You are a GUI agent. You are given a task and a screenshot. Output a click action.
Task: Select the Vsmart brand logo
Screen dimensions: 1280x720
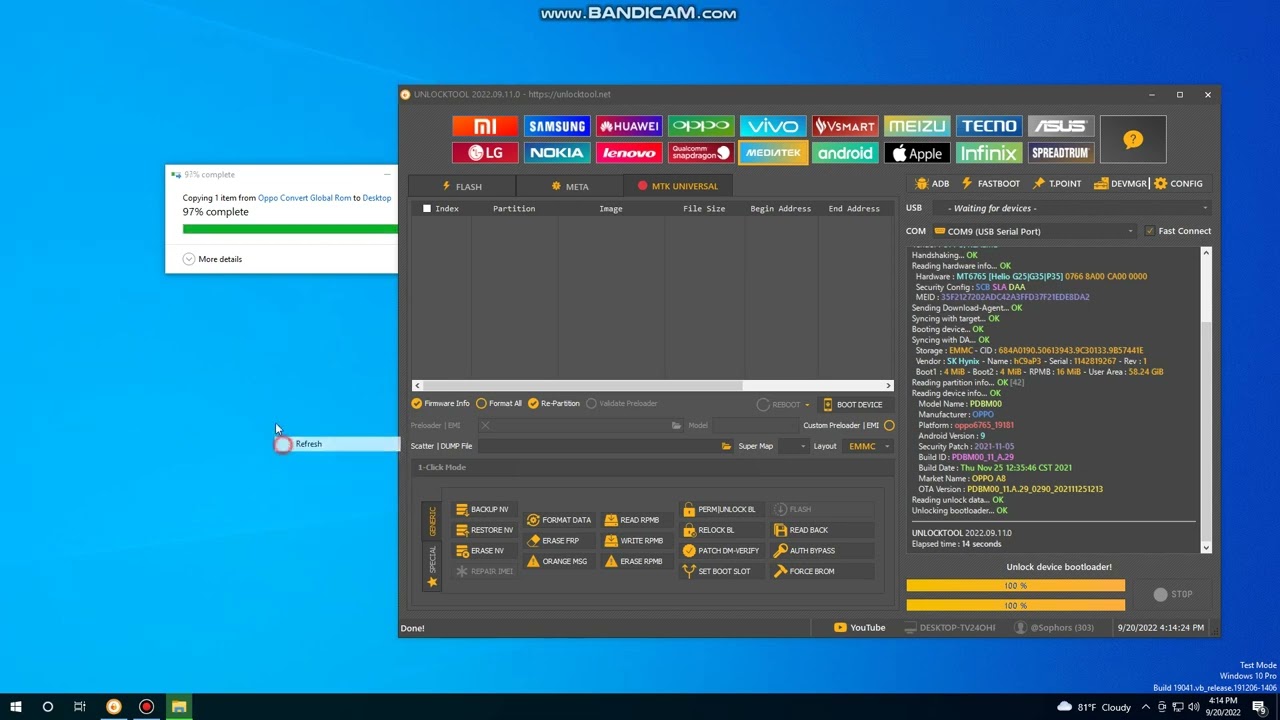pos(845,126)
